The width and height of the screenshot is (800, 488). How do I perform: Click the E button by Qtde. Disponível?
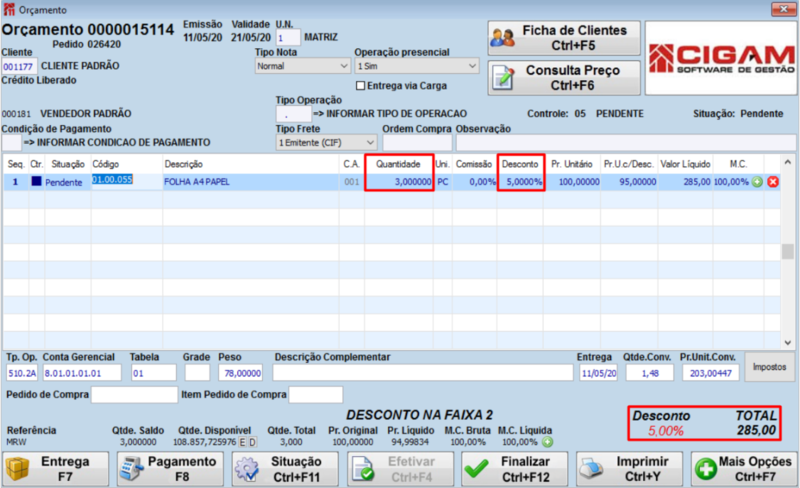242,443
